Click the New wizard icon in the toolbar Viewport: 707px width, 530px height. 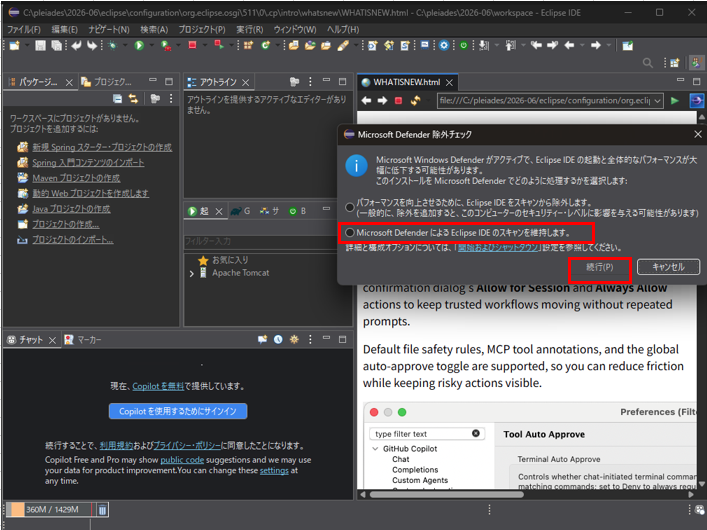(x=14, y=46)
